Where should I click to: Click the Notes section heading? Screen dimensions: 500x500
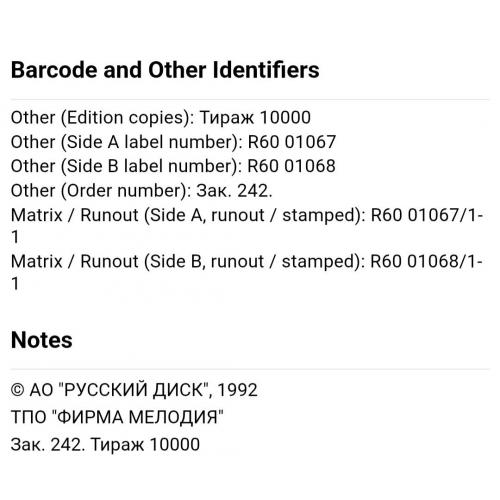(x=42, y=340)
